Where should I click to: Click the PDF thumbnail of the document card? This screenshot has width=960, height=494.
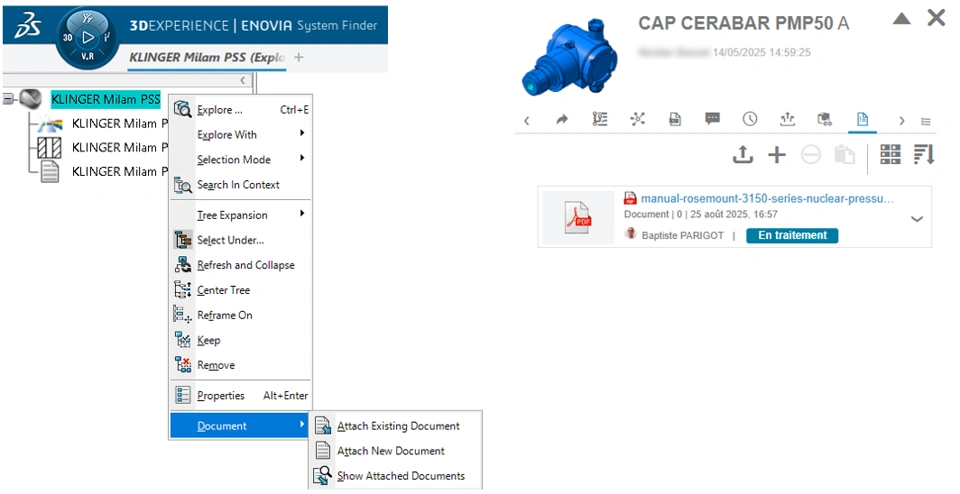pos(579,217)
